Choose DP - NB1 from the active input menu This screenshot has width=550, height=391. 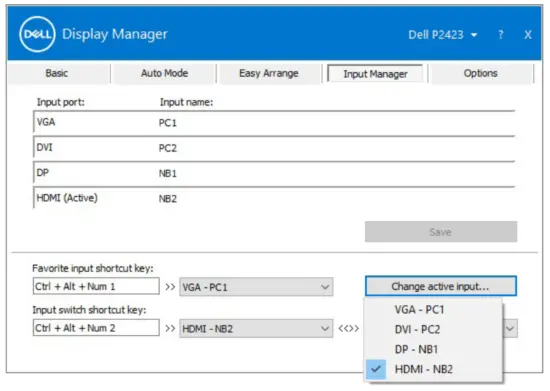pyautogui.click(x=433, y=349)
